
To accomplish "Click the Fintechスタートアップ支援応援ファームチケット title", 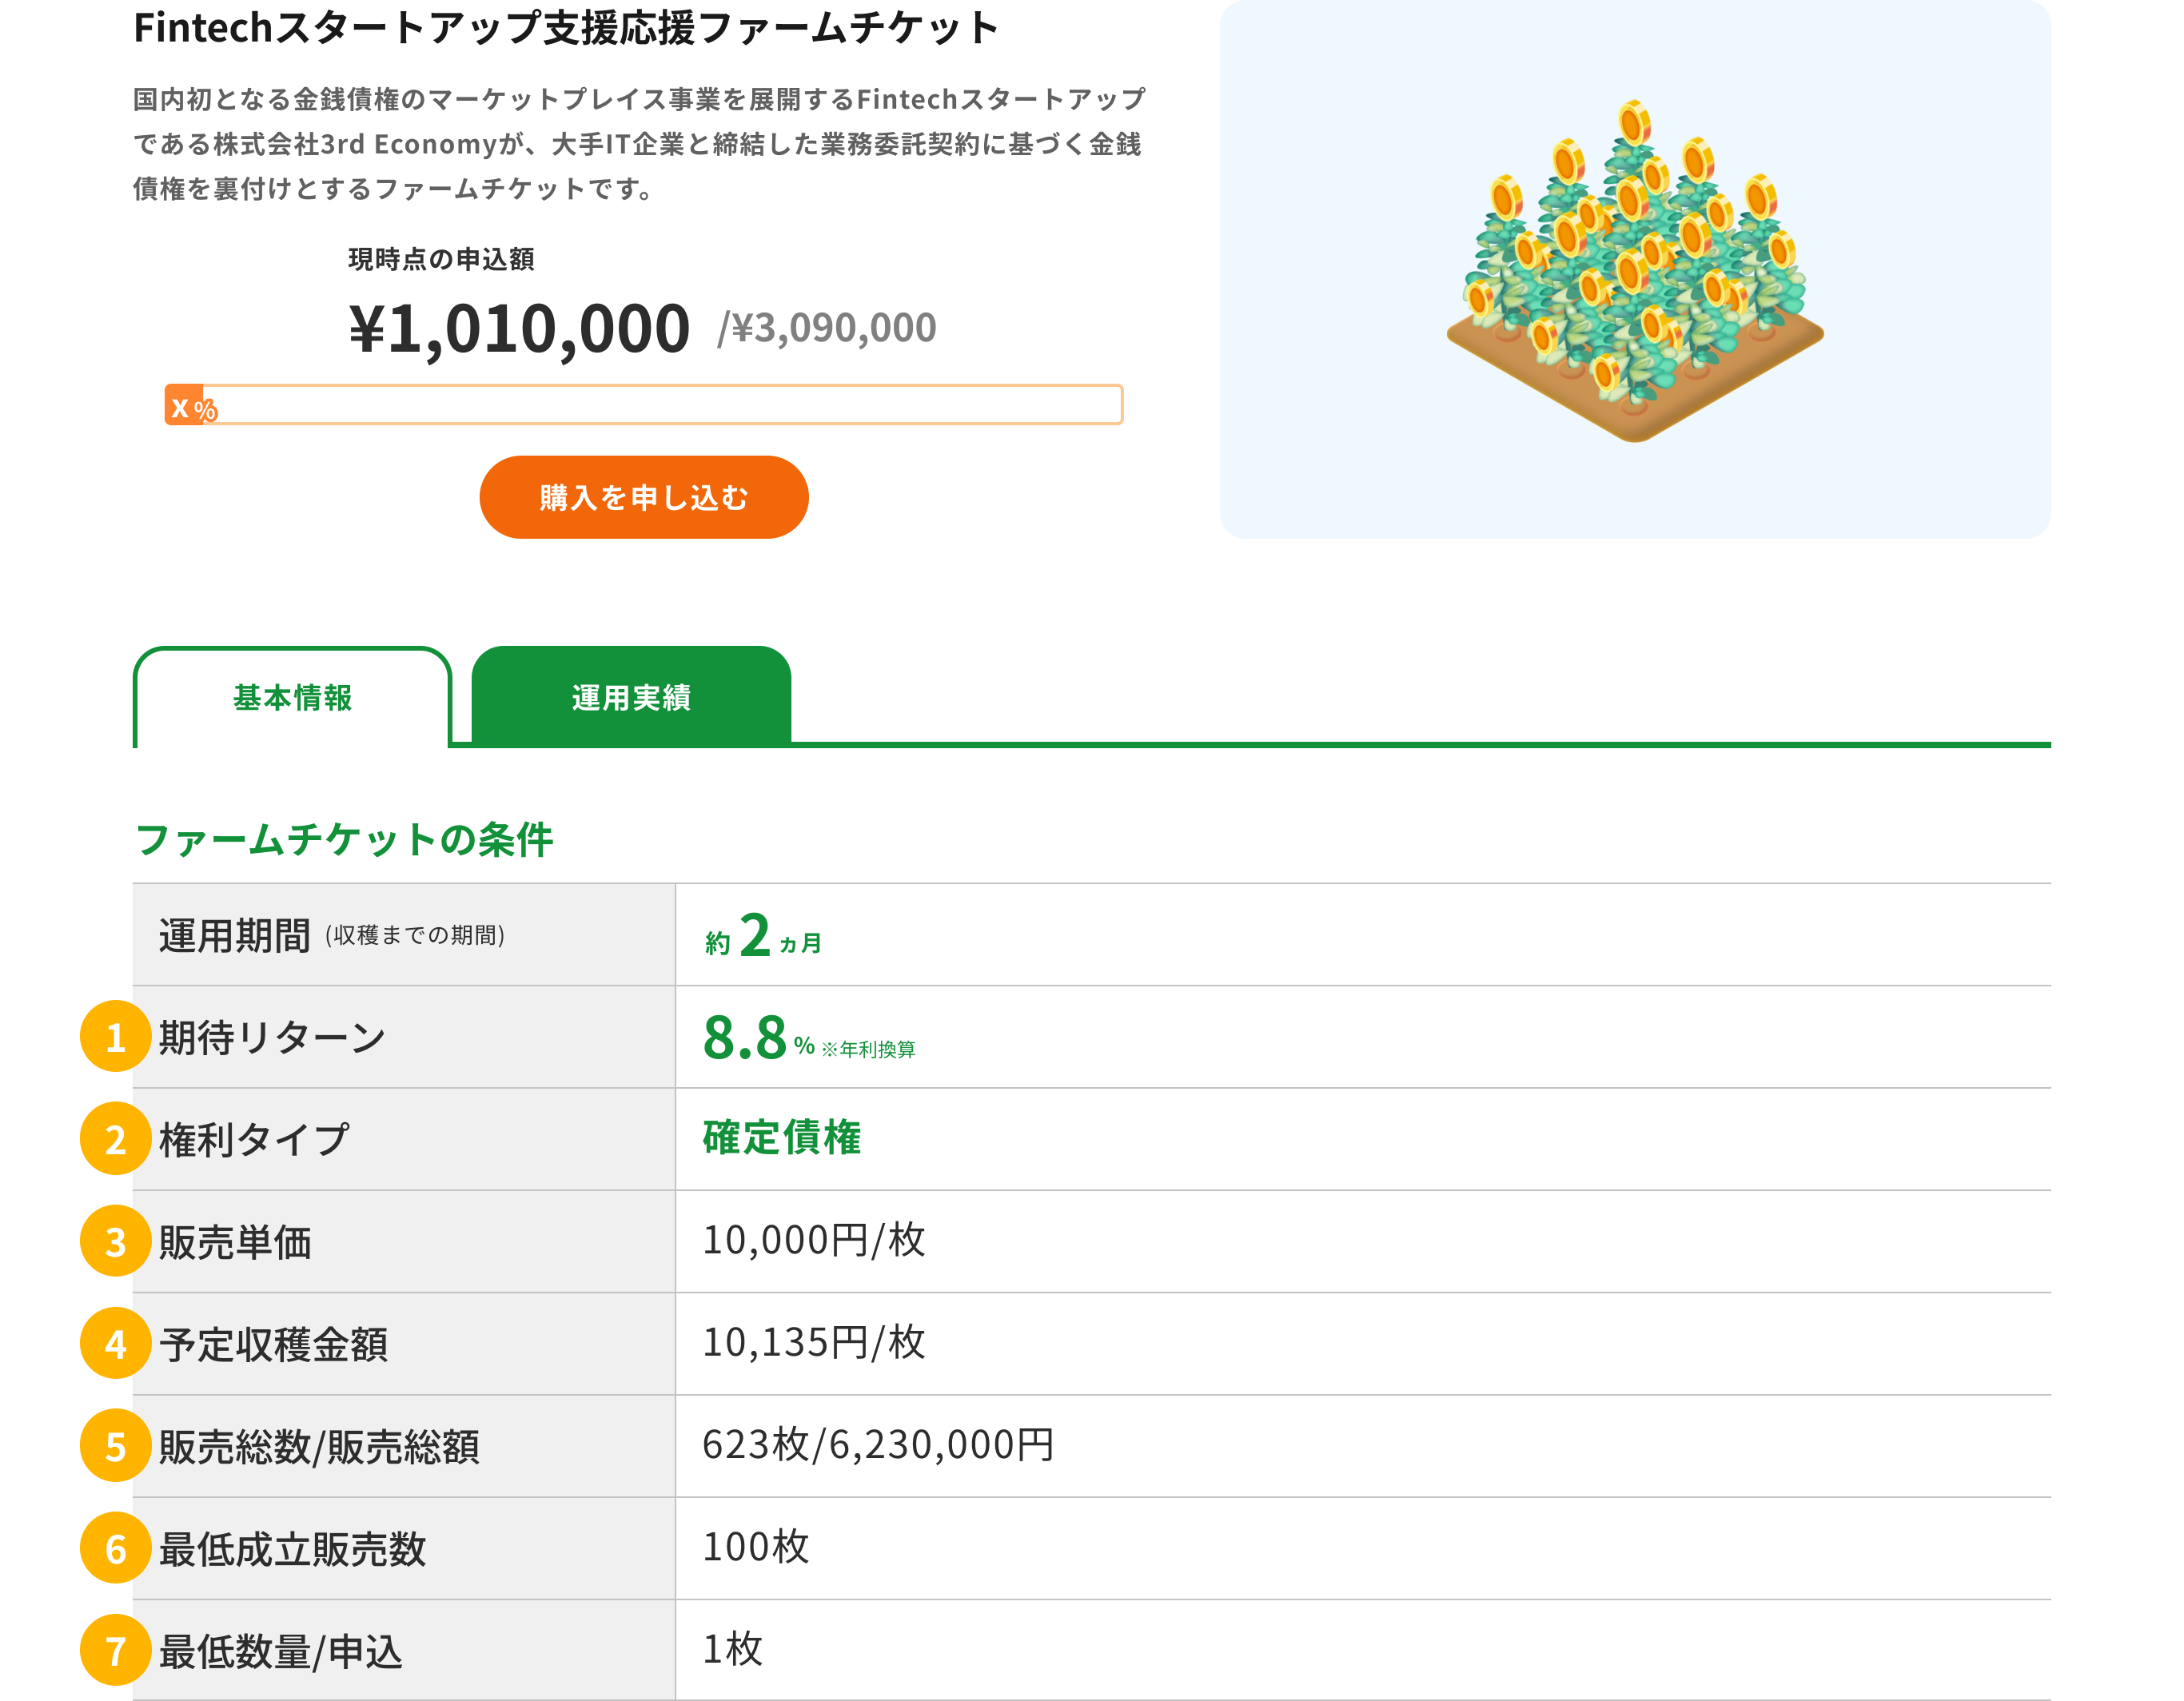I will (x=565, y=28).
